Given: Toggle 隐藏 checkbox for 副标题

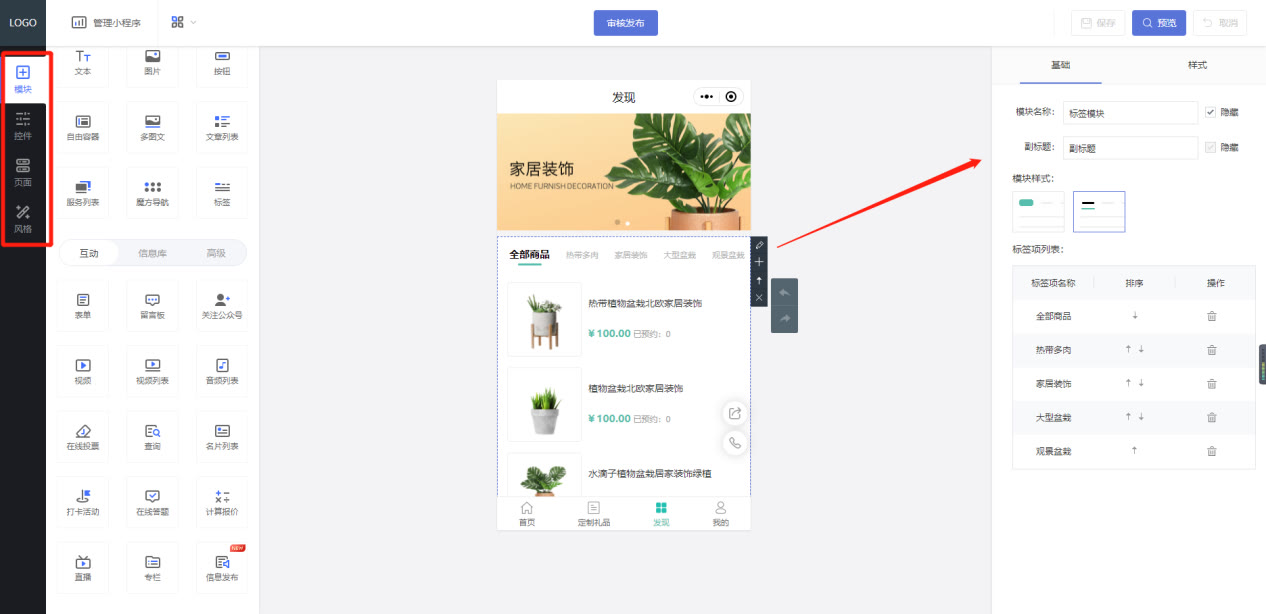Looking at the screenshot, I should tap(1211, 147).
